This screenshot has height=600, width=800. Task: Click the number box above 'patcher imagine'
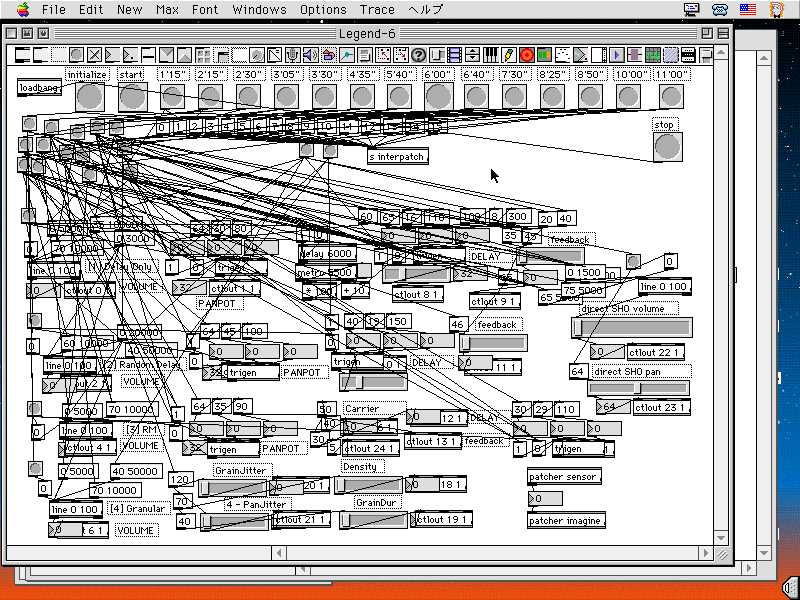pyautogui.click(x=548, y=498)
